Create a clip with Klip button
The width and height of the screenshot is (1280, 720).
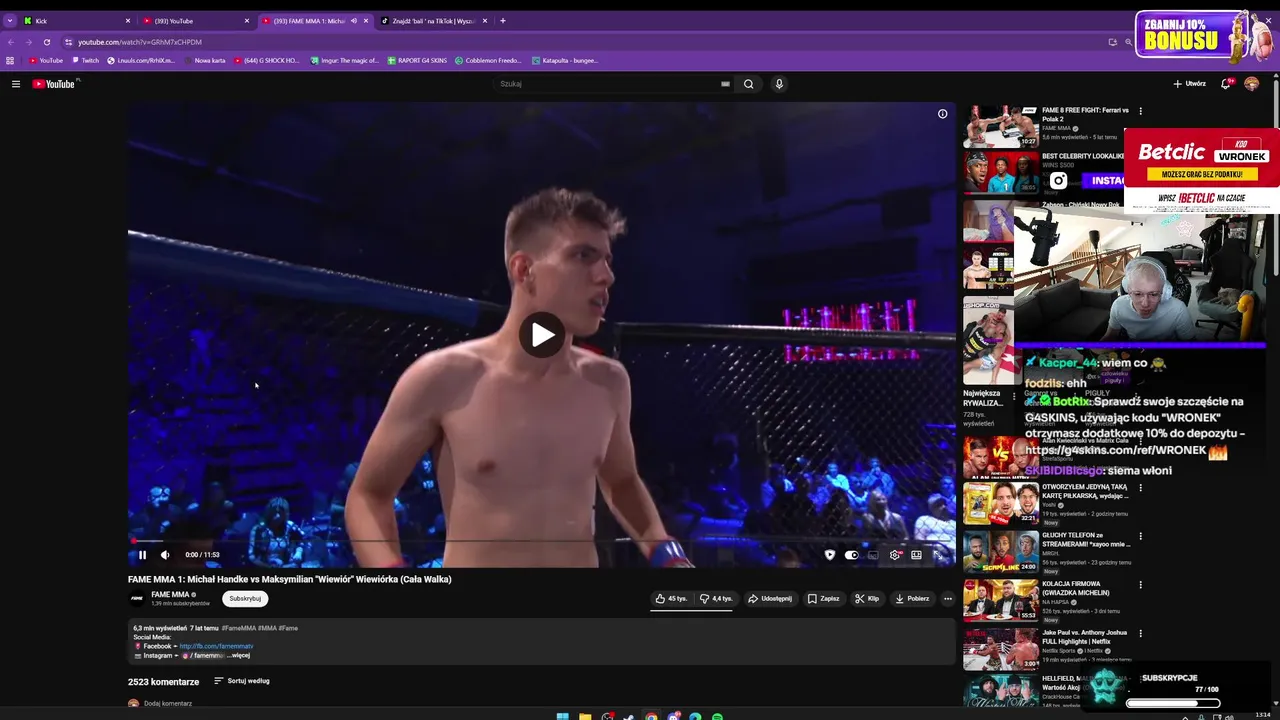[x=867, y=599]
